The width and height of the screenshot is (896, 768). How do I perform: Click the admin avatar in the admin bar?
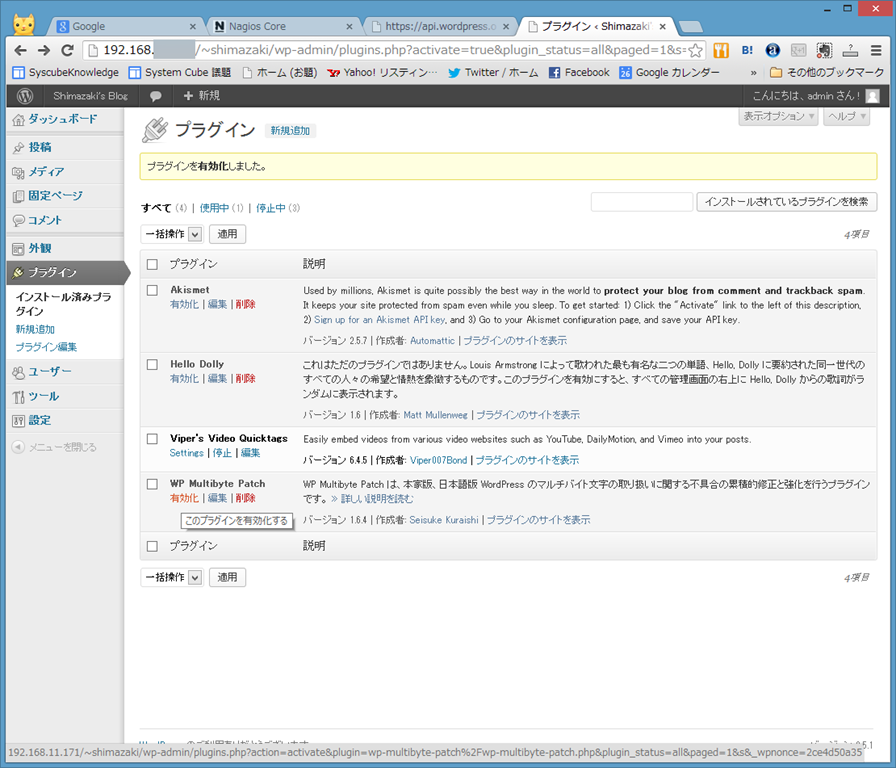(x=873, y=96)
